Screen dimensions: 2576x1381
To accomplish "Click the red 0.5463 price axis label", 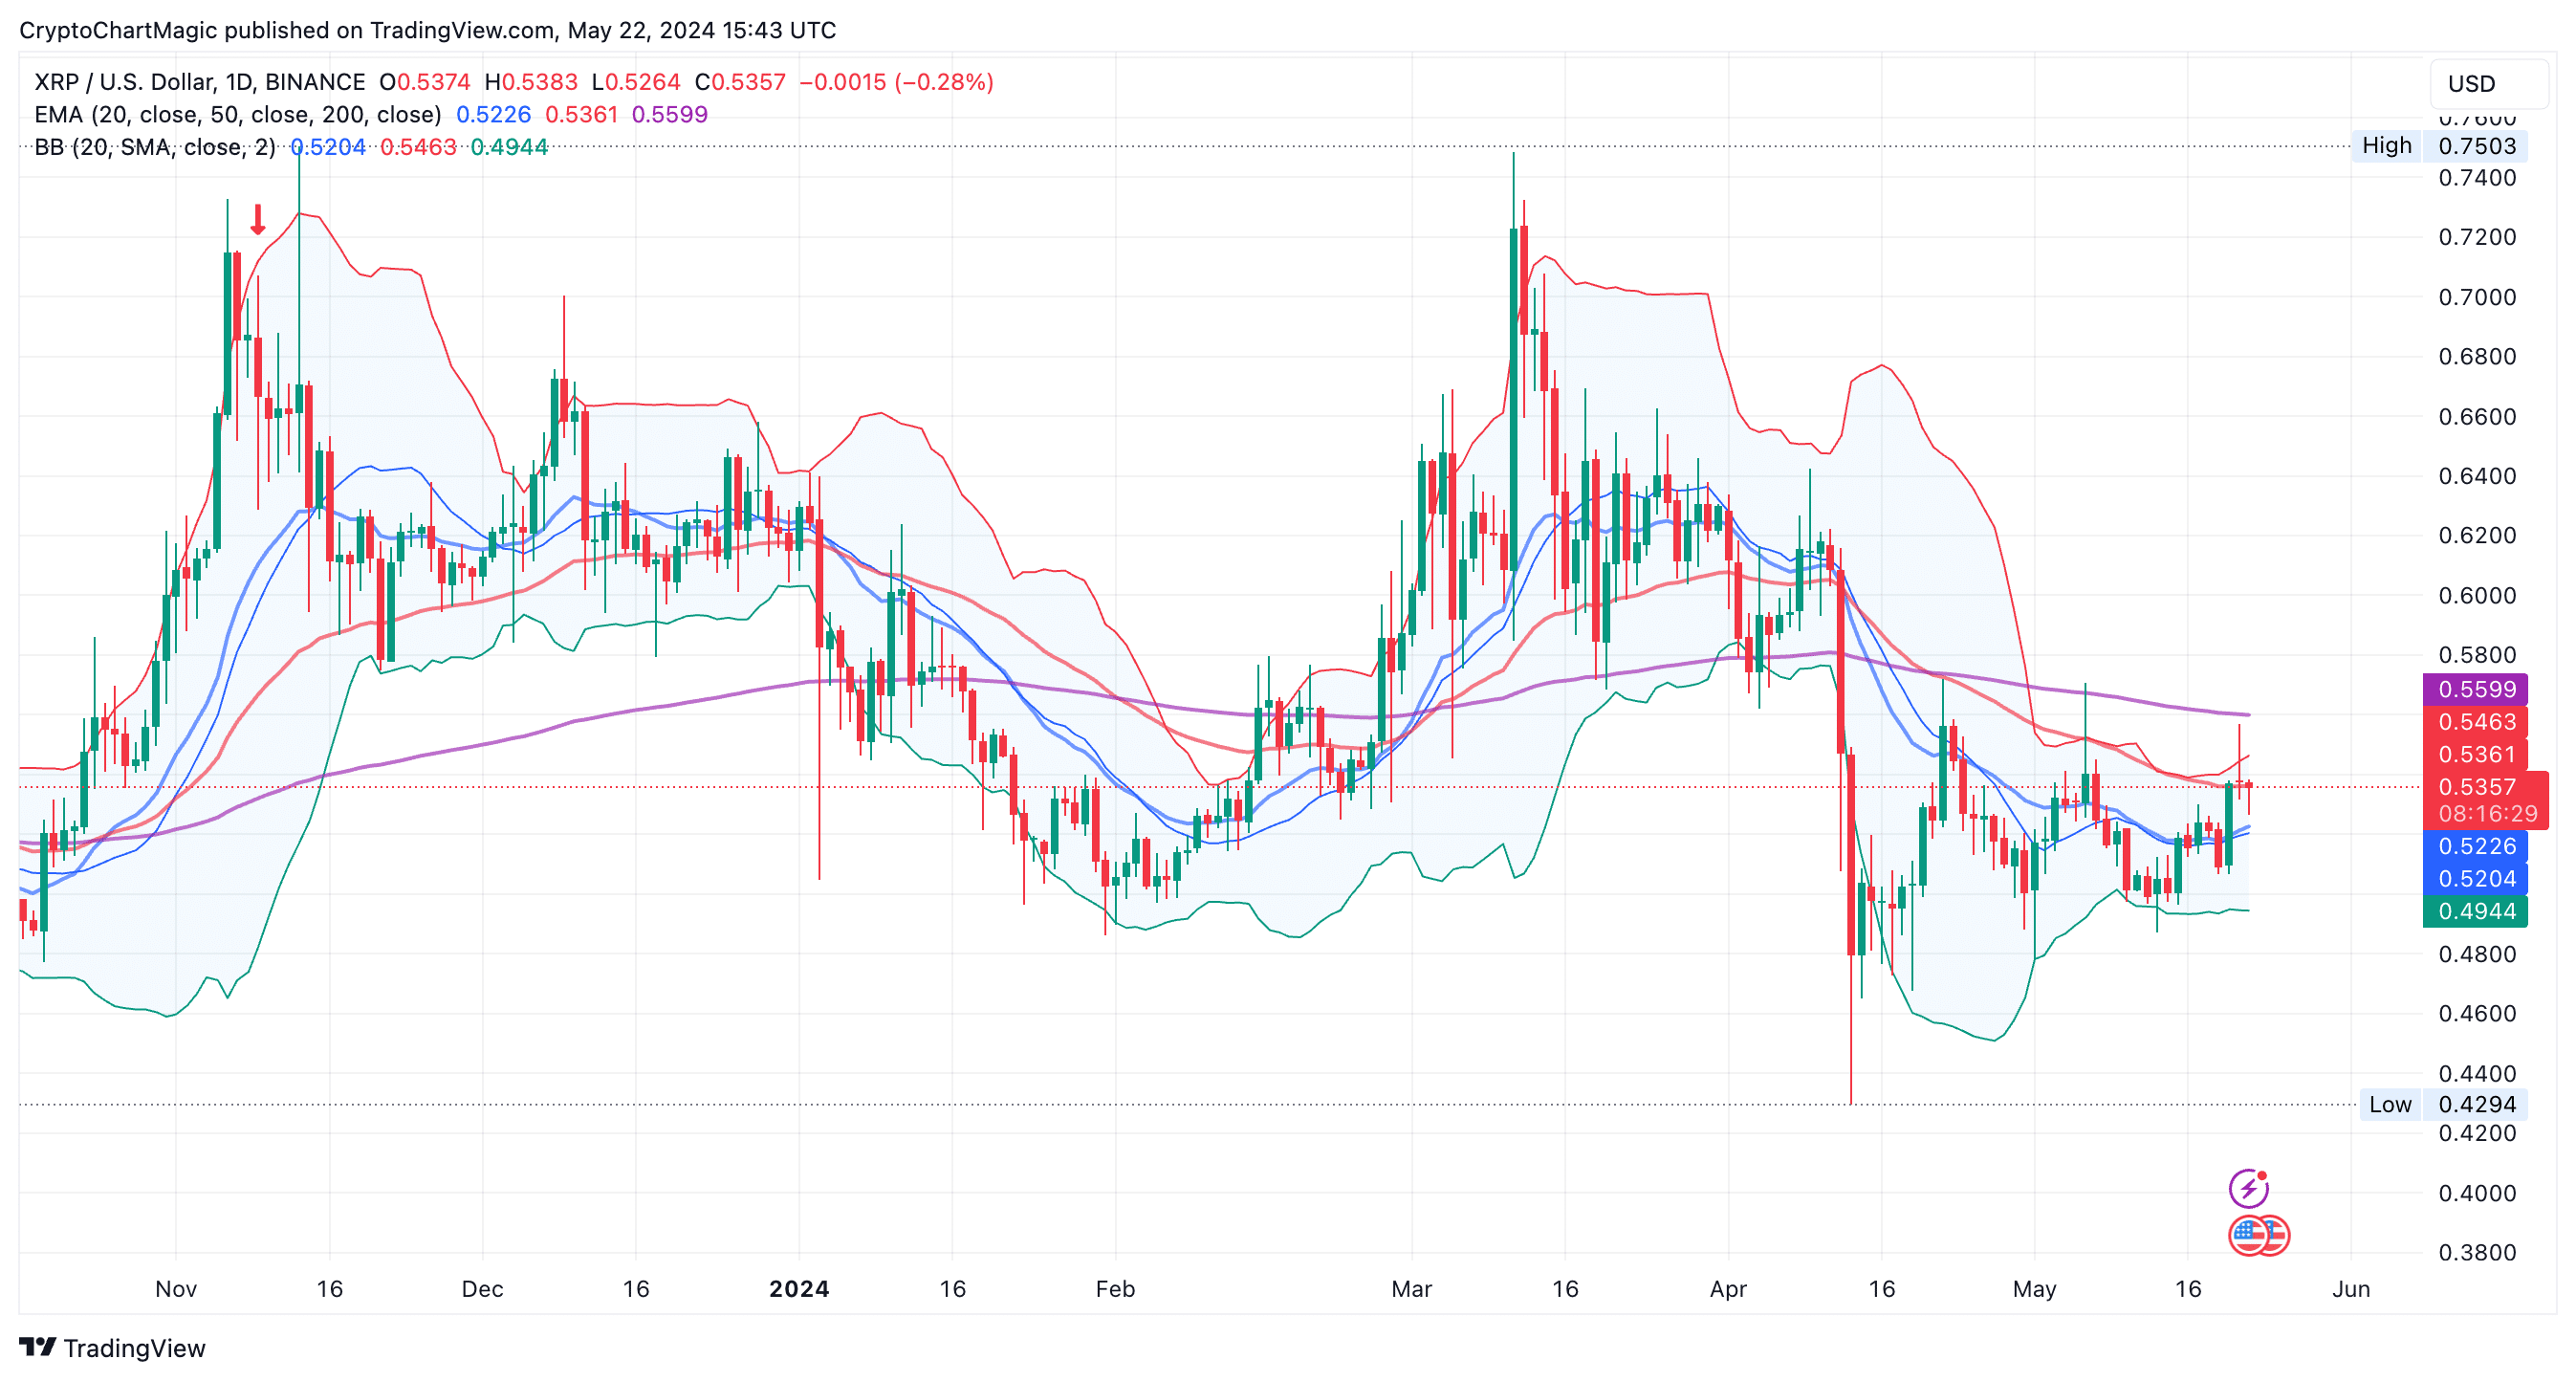I will point(2476,722).
